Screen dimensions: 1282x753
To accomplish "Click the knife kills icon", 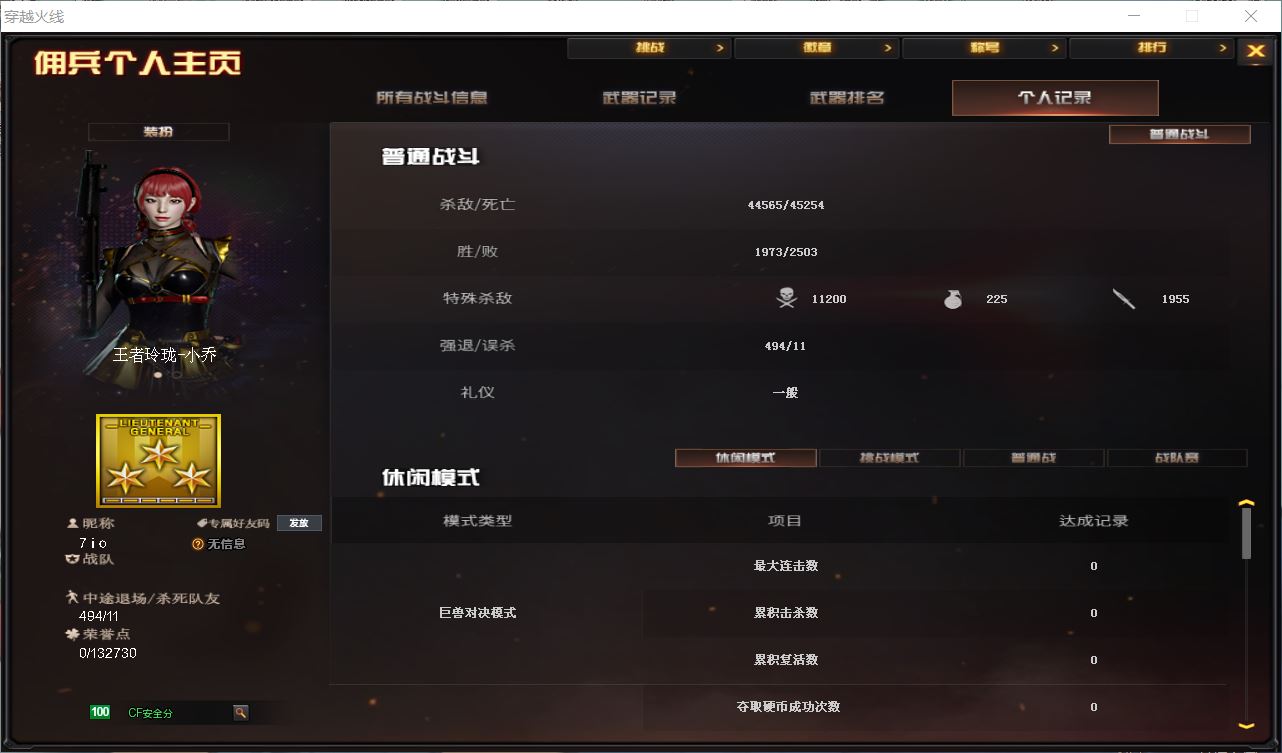I will (1124, 298).
